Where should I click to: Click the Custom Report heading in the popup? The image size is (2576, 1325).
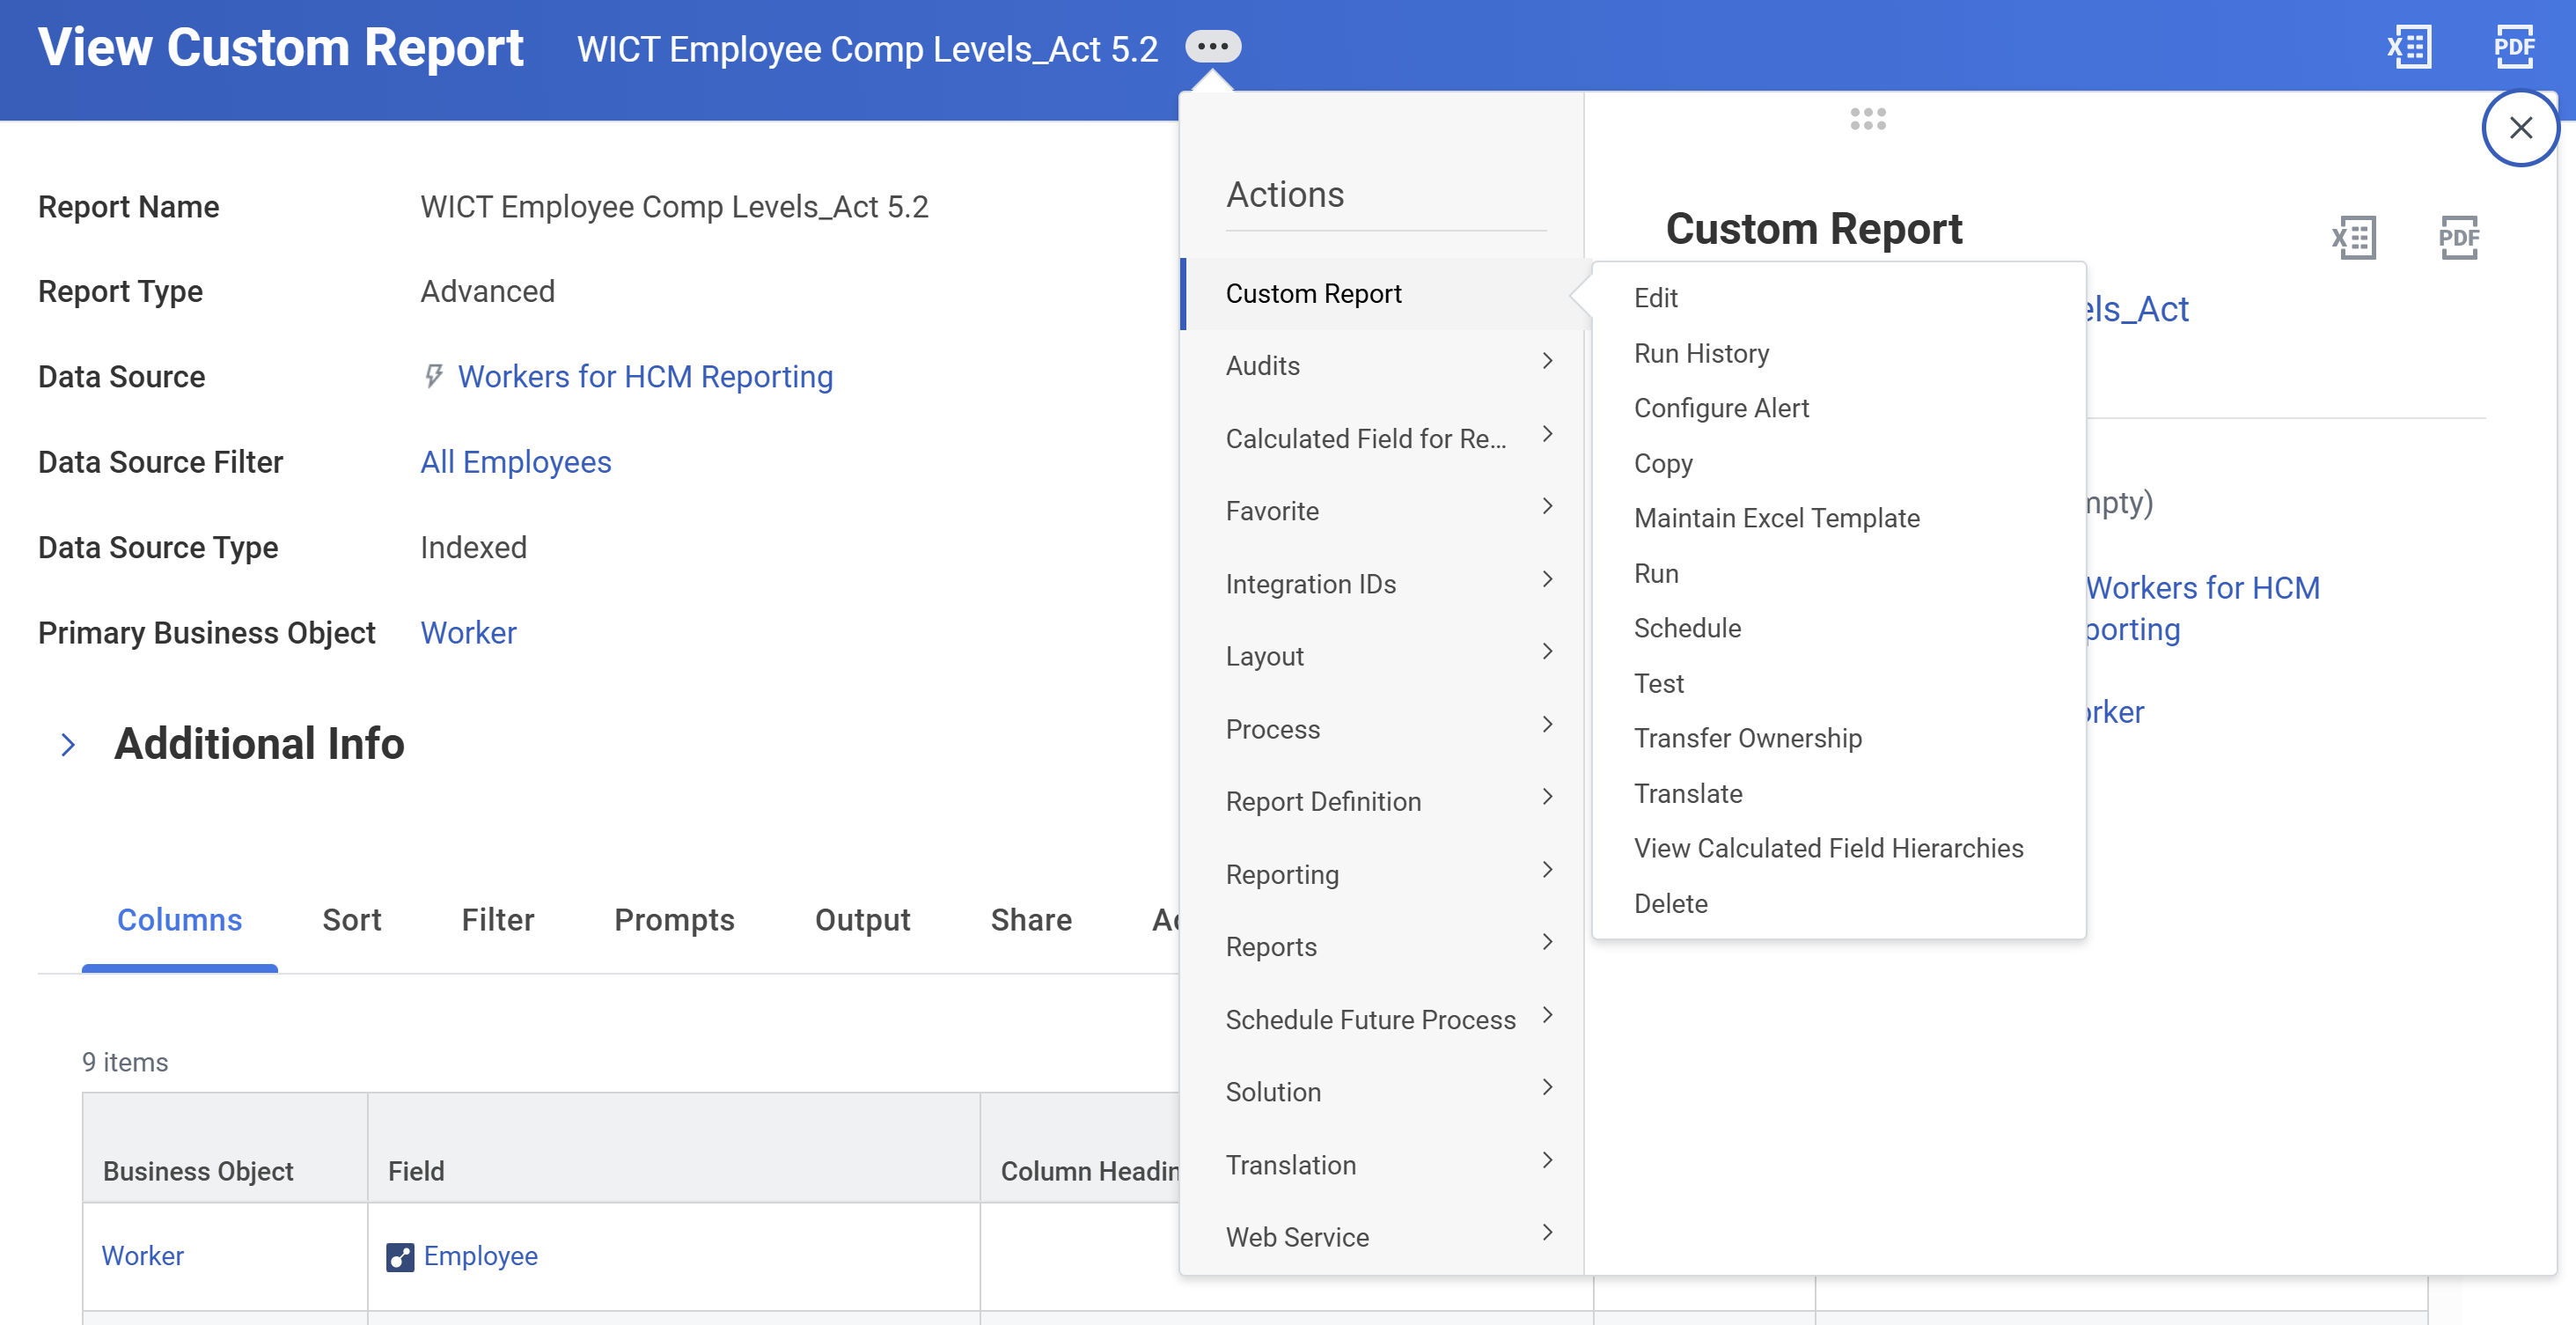[x=1814, y=229]
